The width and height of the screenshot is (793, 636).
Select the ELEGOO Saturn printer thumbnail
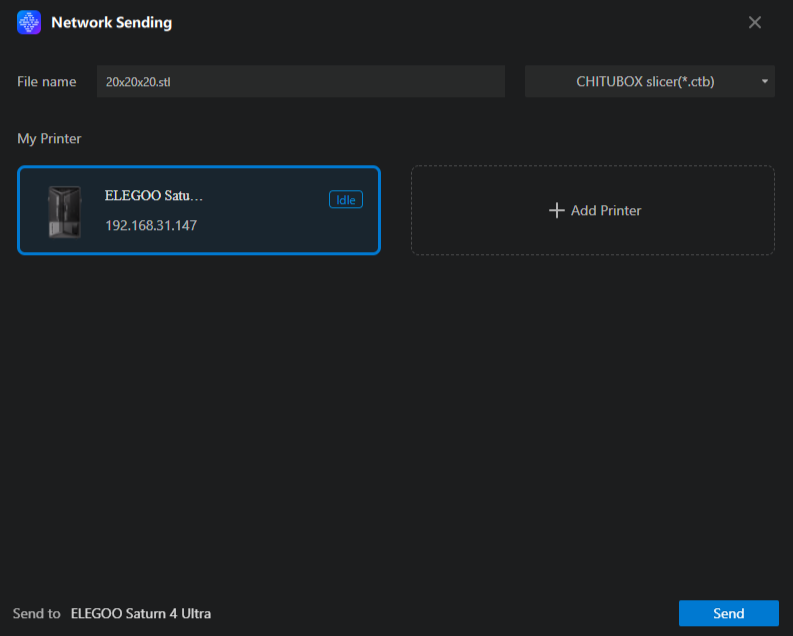point(65,211)
